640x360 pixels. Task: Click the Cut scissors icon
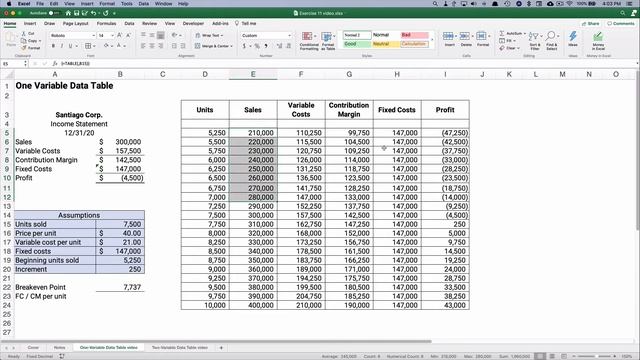click(24, 33)
